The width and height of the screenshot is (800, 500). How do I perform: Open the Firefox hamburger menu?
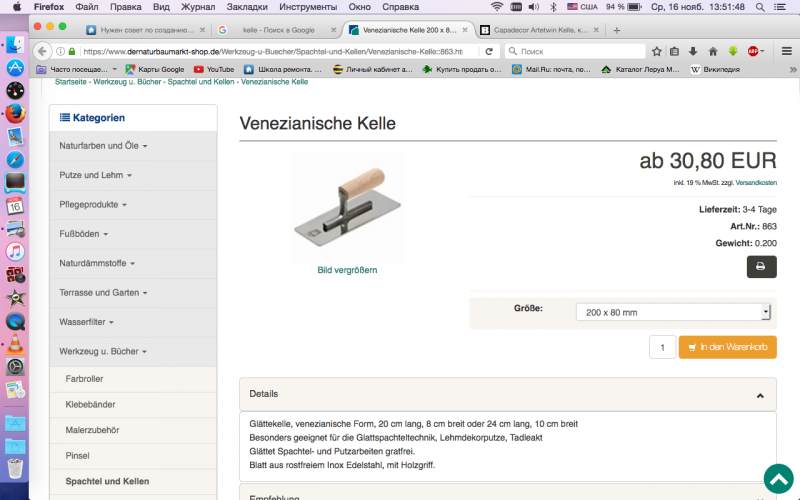786,51
